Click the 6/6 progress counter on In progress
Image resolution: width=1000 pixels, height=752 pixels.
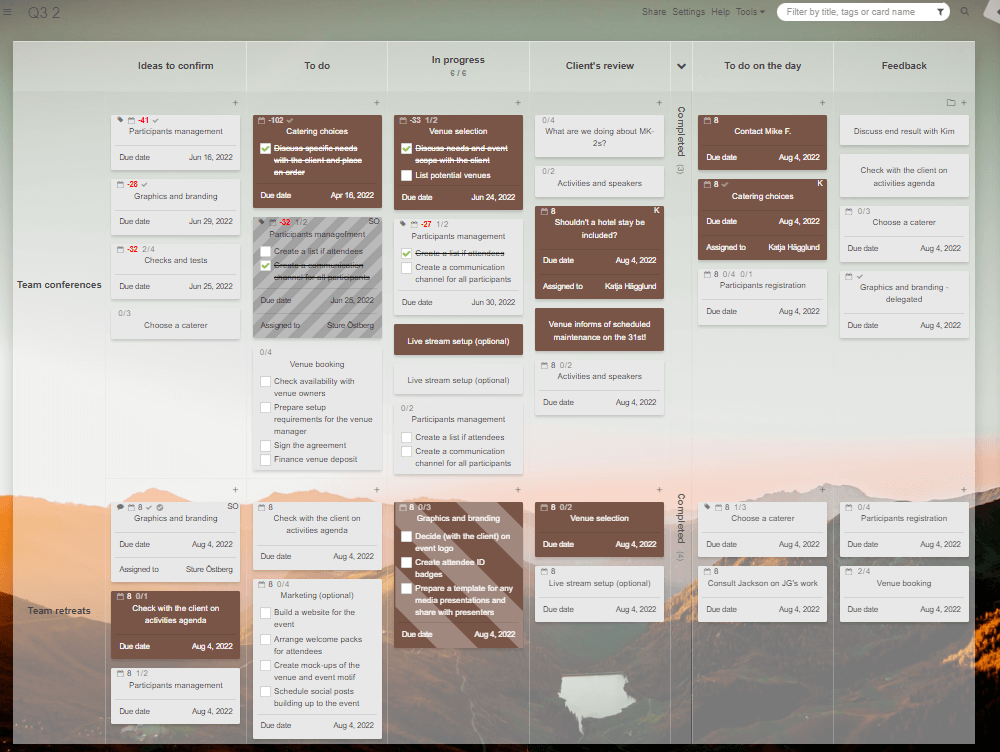point(458,71)
